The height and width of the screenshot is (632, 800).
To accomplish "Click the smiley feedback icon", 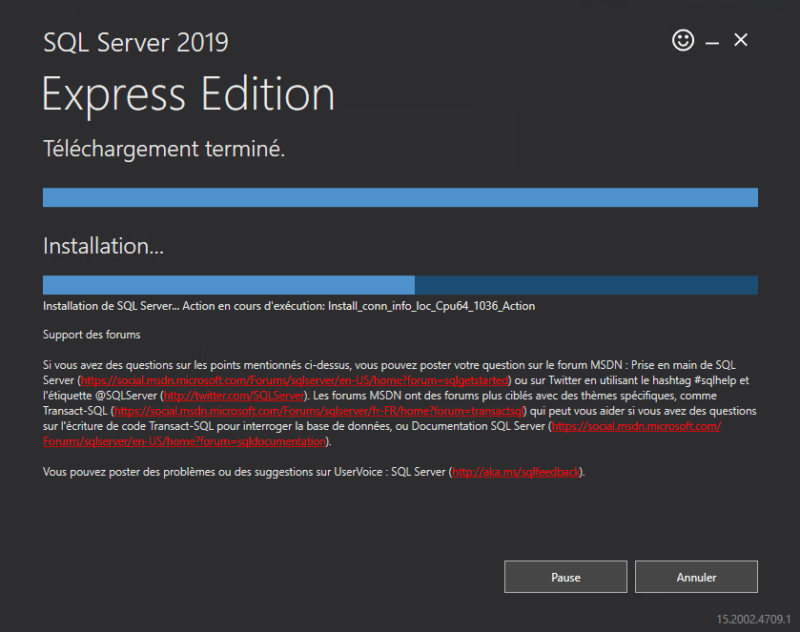I will click(683, 40).
